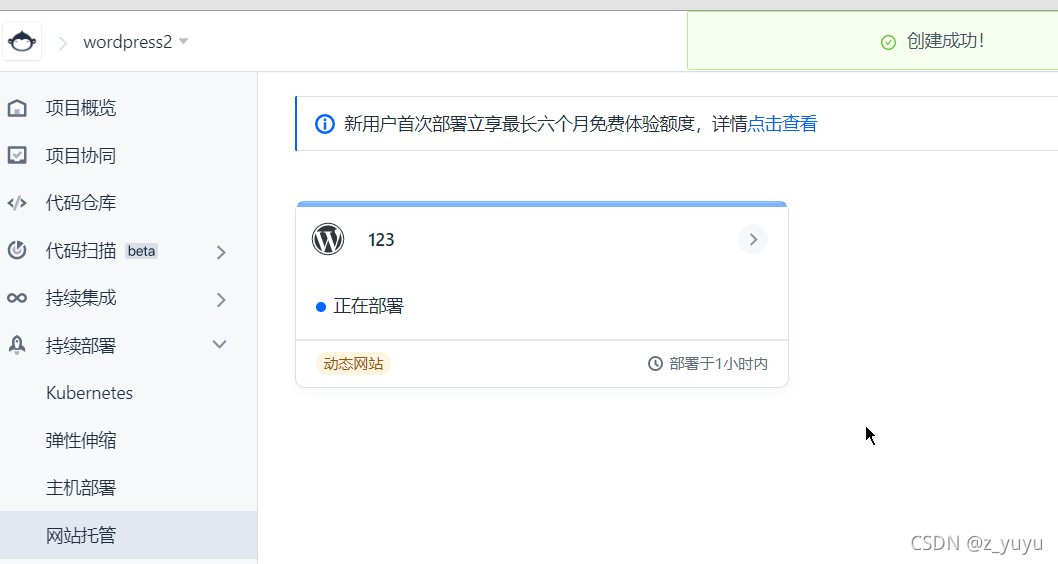Click the 创建成功 success notification

(872, 41)
